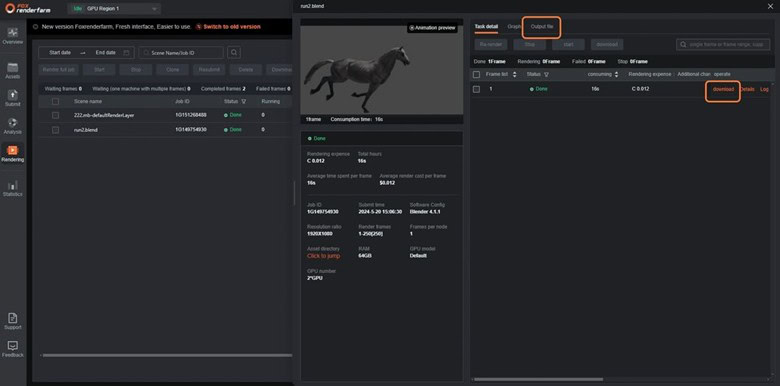Click the Click to jump asset directory link
Viewport: 780px width, 386px height.
click(323, 256)
